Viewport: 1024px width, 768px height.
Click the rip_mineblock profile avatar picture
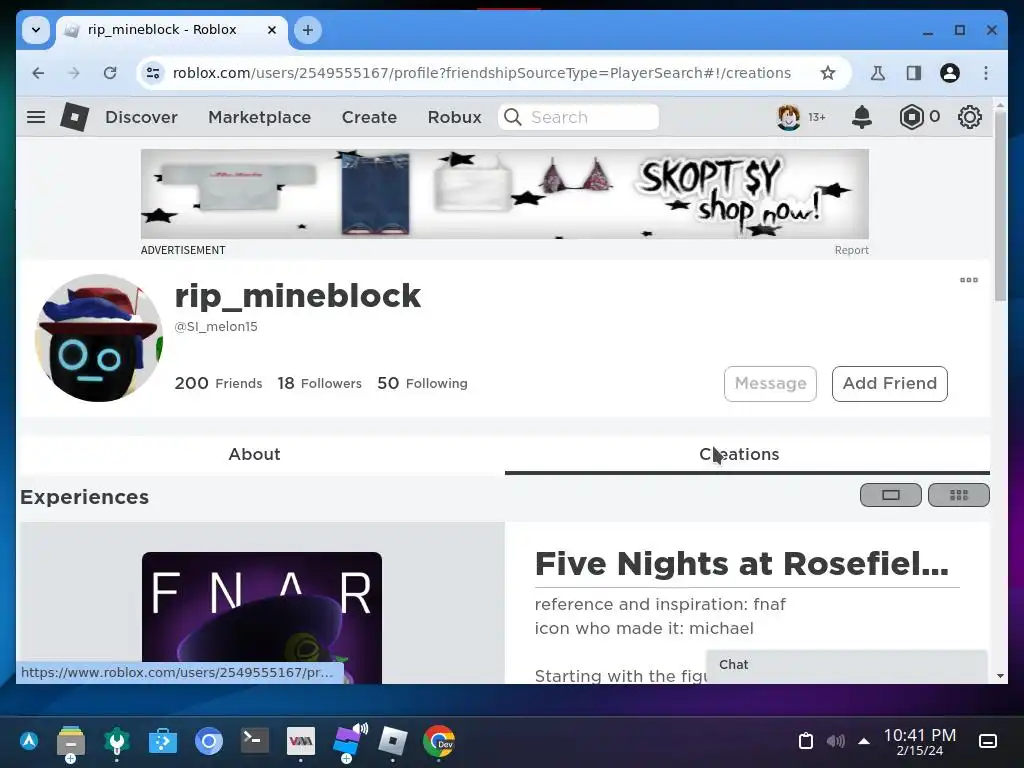(99, 338)
